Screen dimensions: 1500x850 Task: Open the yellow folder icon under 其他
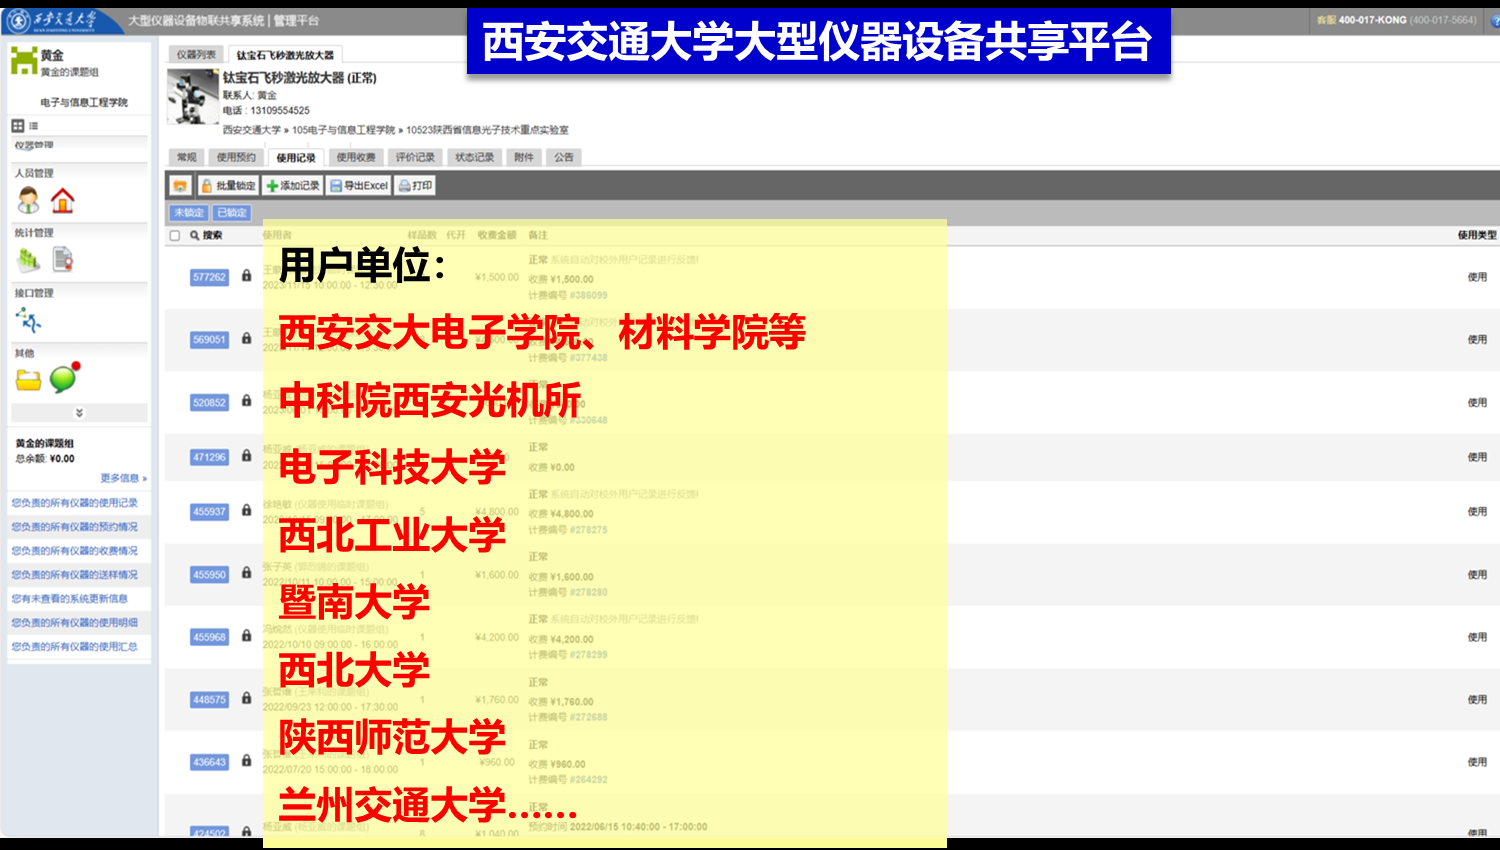tap(28, 380)
